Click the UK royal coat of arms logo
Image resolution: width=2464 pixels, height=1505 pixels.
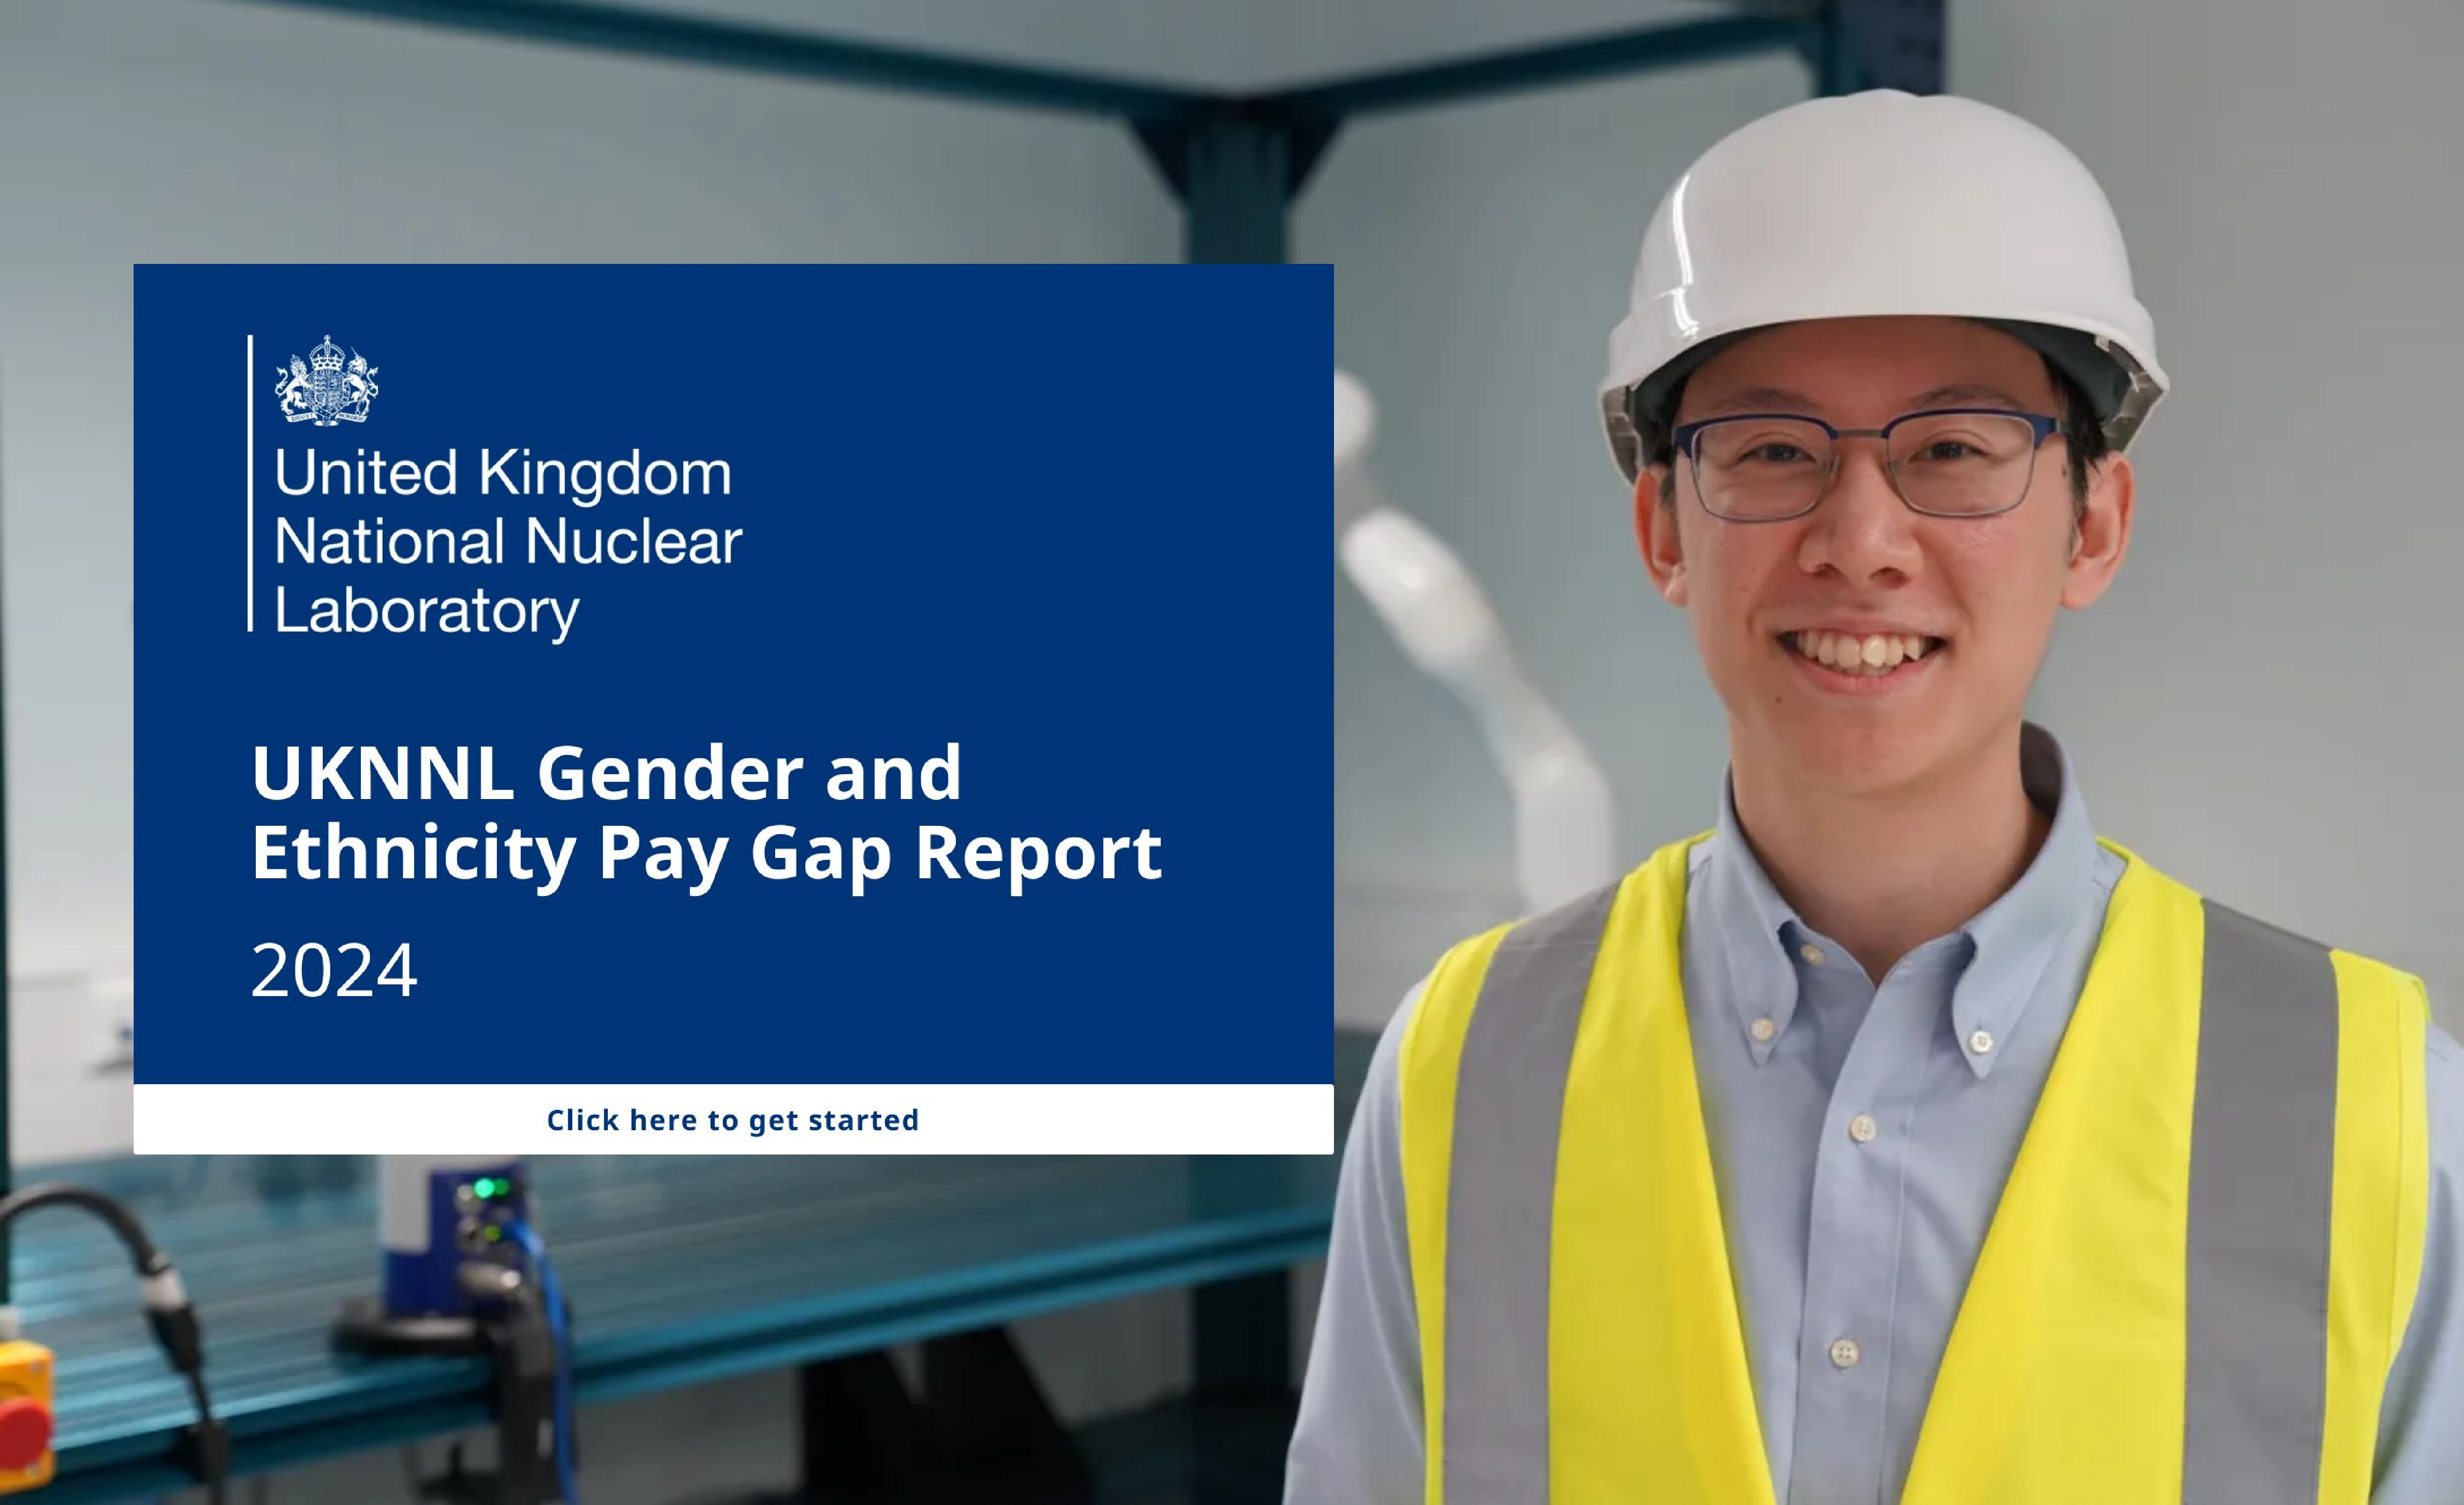pyautogui.click(x=327, y=381)
